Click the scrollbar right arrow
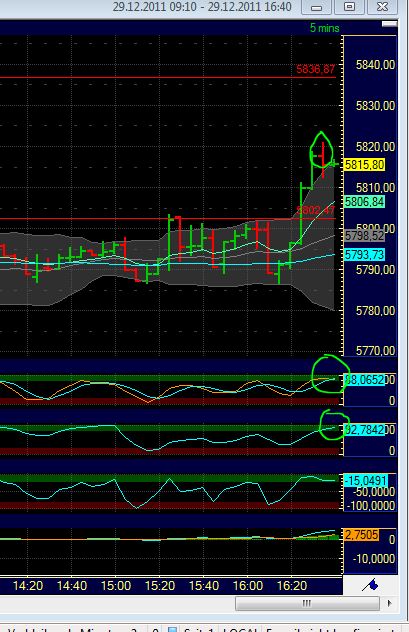Image resolution: width=409 pixels, height=632 pixels. pyautogui.click(x=390, y=603)
